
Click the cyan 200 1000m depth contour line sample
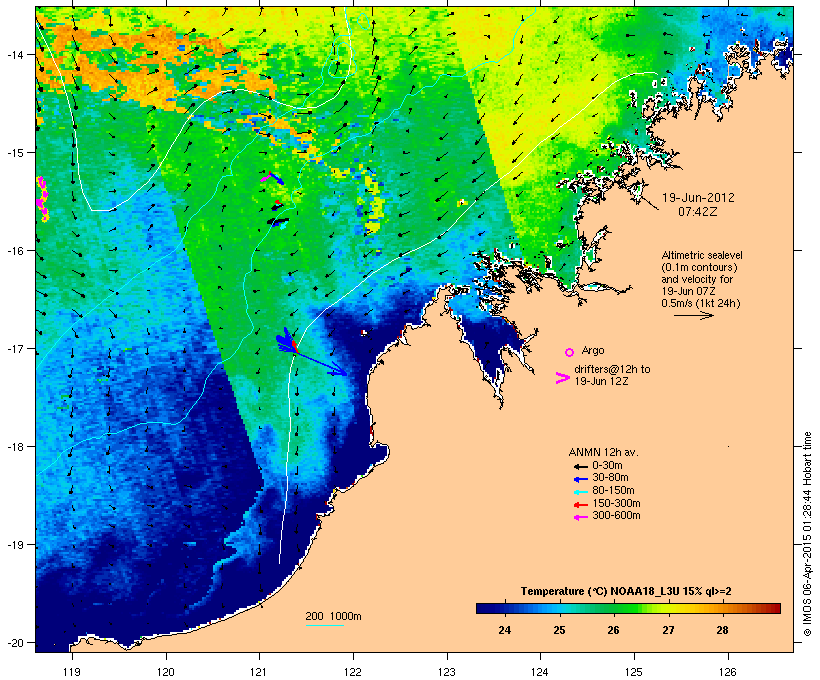click(324, 625)
